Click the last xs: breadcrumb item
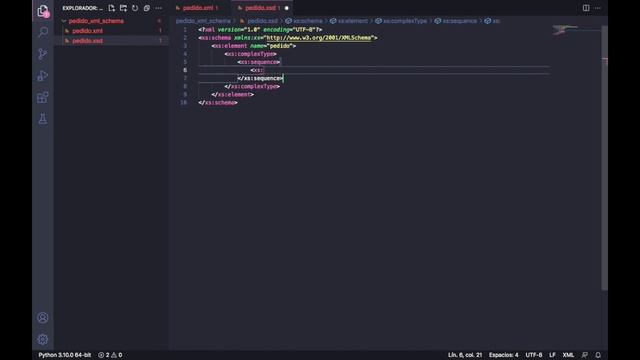 pyautogui.click(x=496, y=21)
